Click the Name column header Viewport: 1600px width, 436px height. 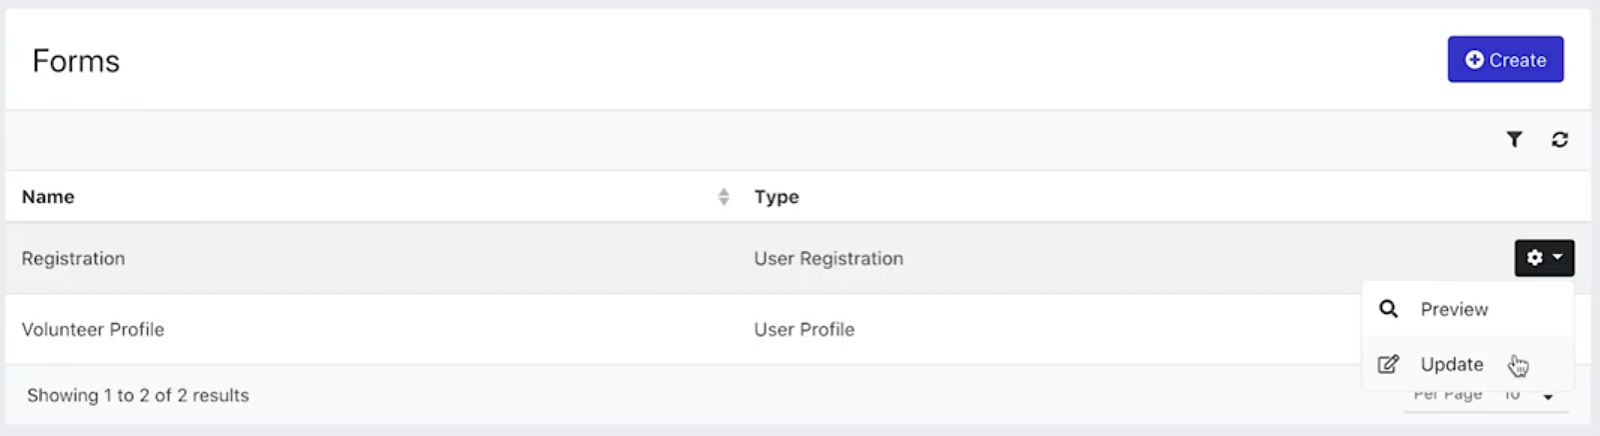48,197
